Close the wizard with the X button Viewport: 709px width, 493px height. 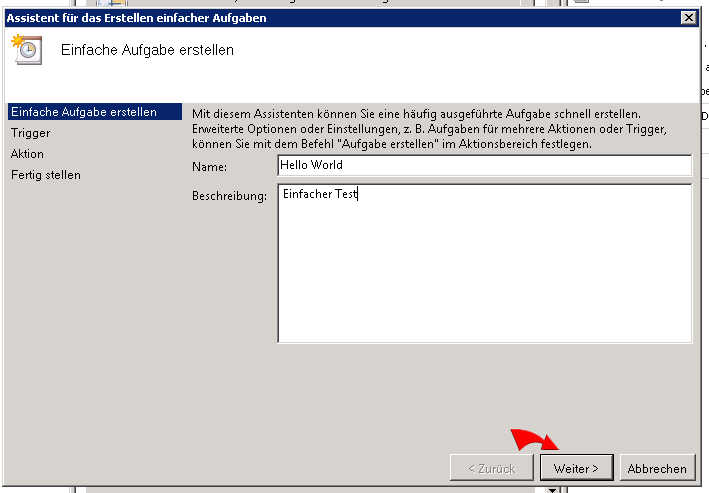click(687, 18)
